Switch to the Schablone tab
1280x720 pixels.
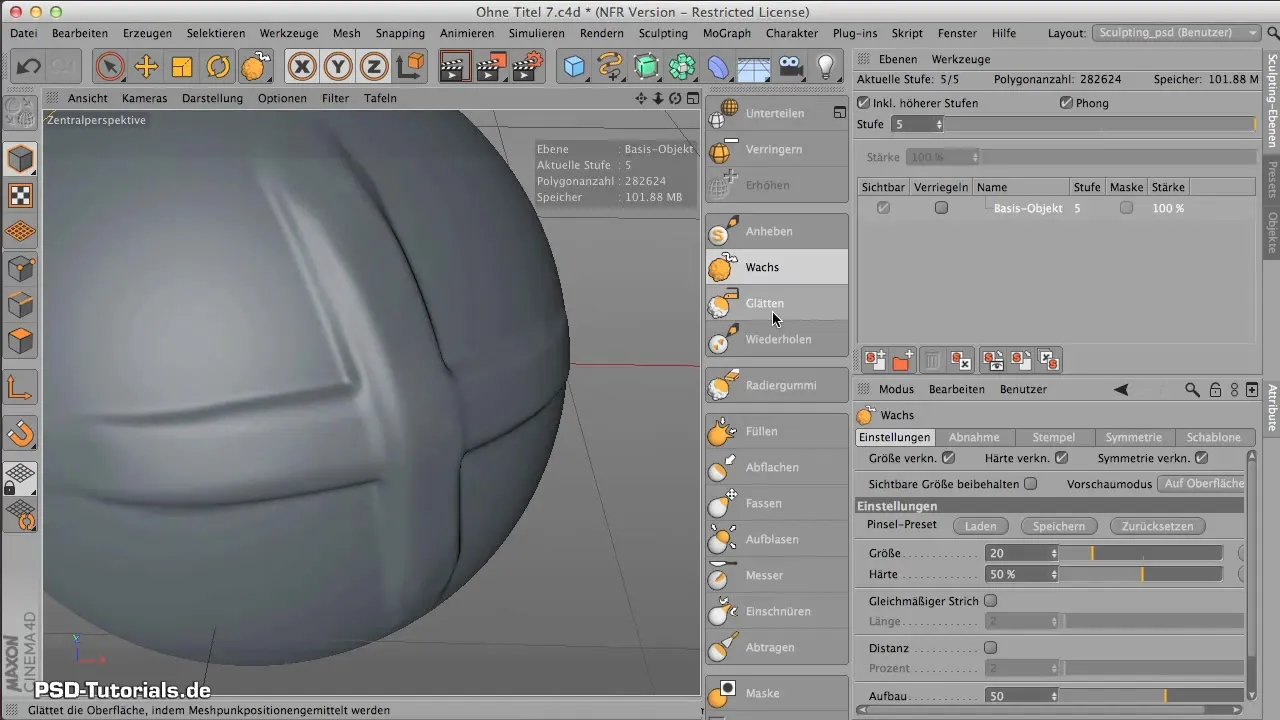[x=1214, y=437]
